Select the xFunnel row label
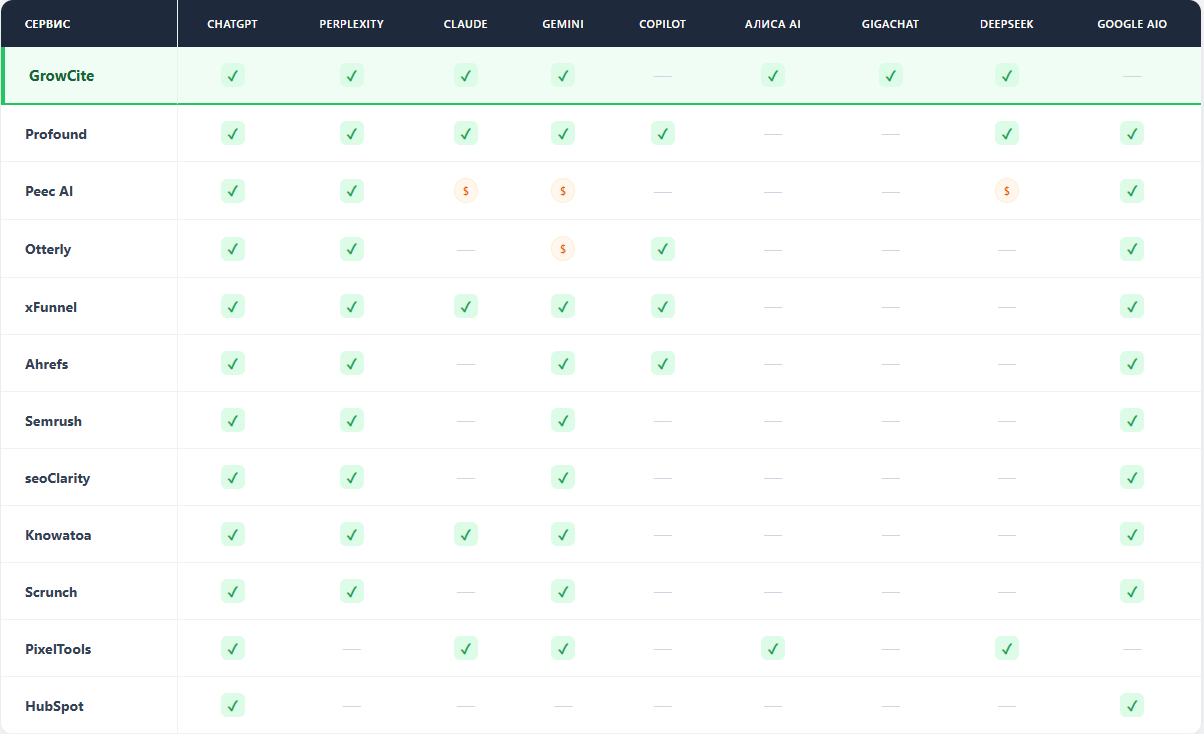Image resolution: width=1204 pixels, height=734 pixels. tap(51, 307)
